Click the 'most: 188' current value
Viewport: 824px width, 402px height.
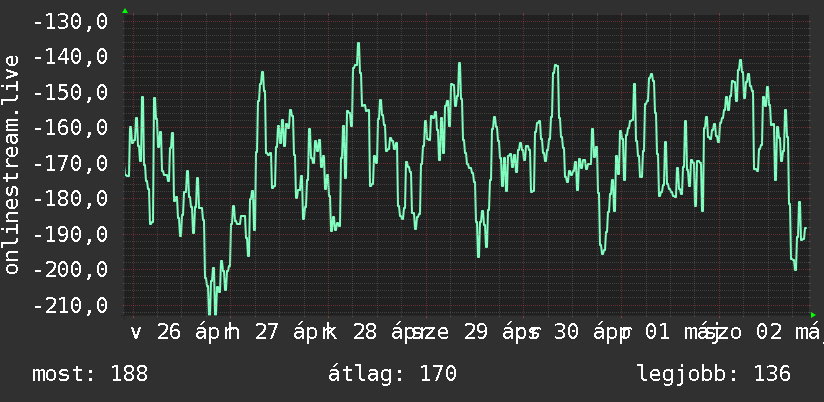coord(90,374)
